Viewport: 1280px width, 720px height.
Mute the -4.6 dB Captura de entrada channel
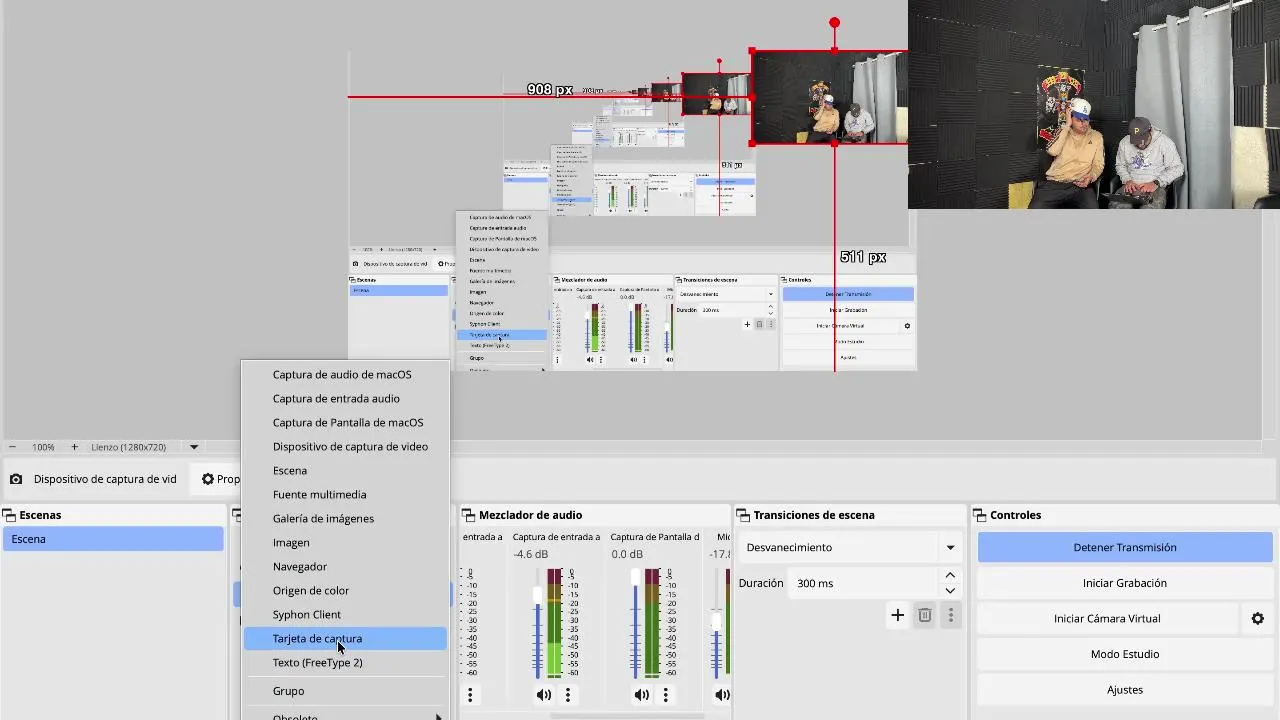[543, 694]
